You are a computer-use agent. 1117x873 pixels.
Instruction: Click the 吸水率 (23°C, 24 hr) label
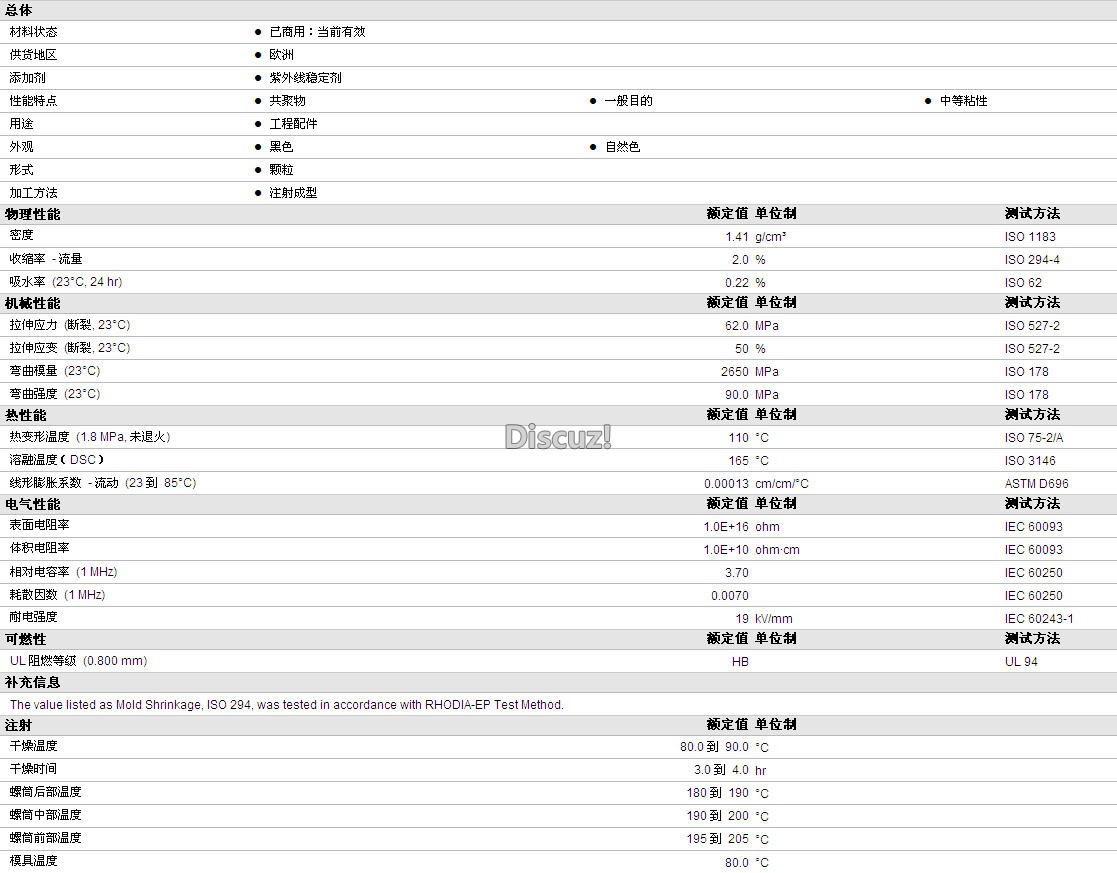pos(66,282)
